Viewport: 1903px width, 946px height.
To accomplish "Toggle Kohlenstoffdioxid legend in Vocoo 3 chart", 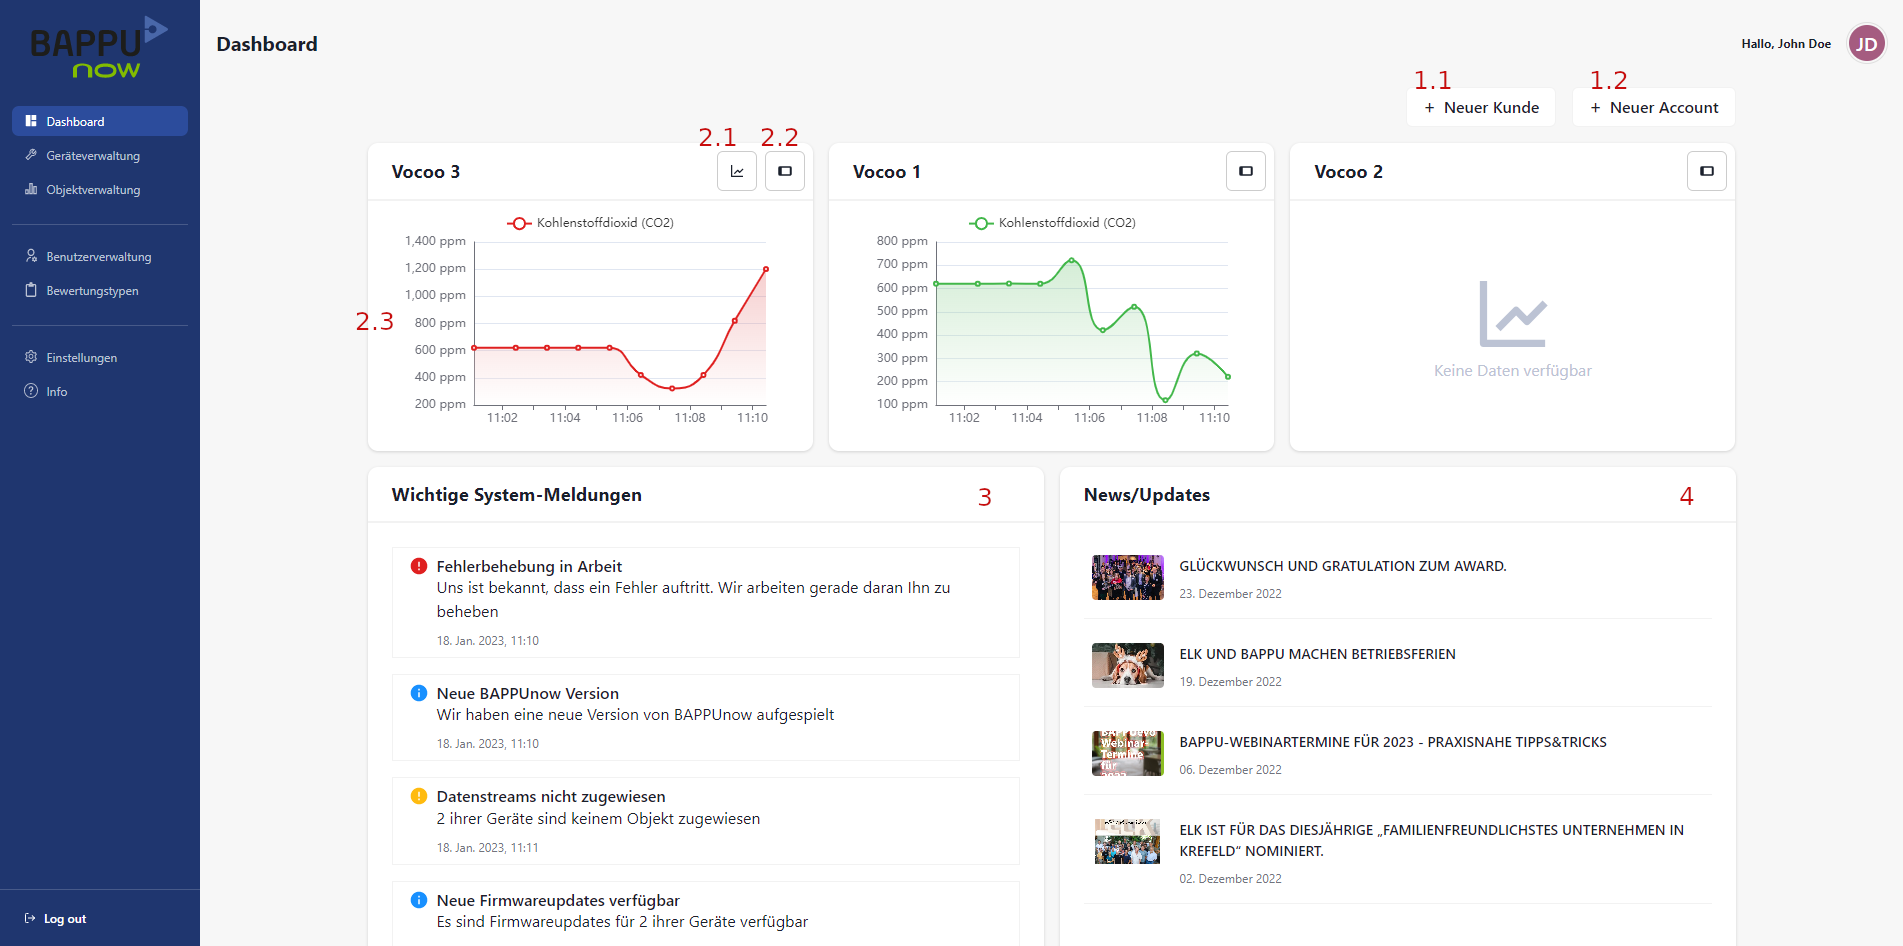I will [x=591, y=223].
